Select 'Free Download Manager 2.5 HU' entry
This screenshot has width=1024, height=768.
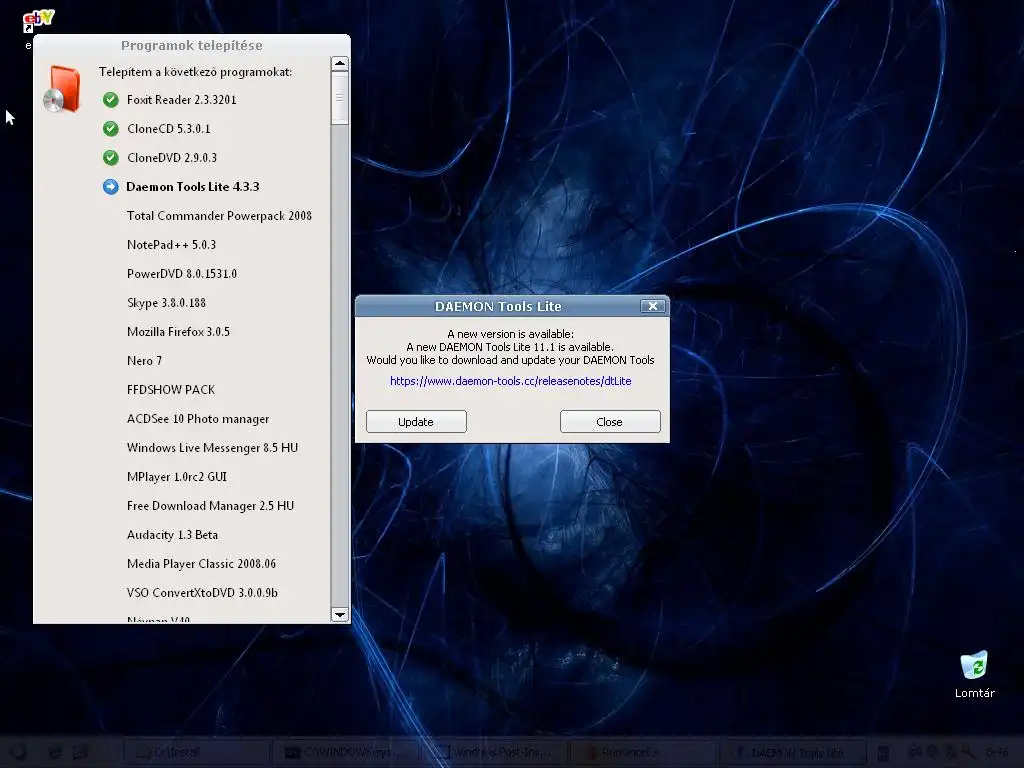(210, 506)
